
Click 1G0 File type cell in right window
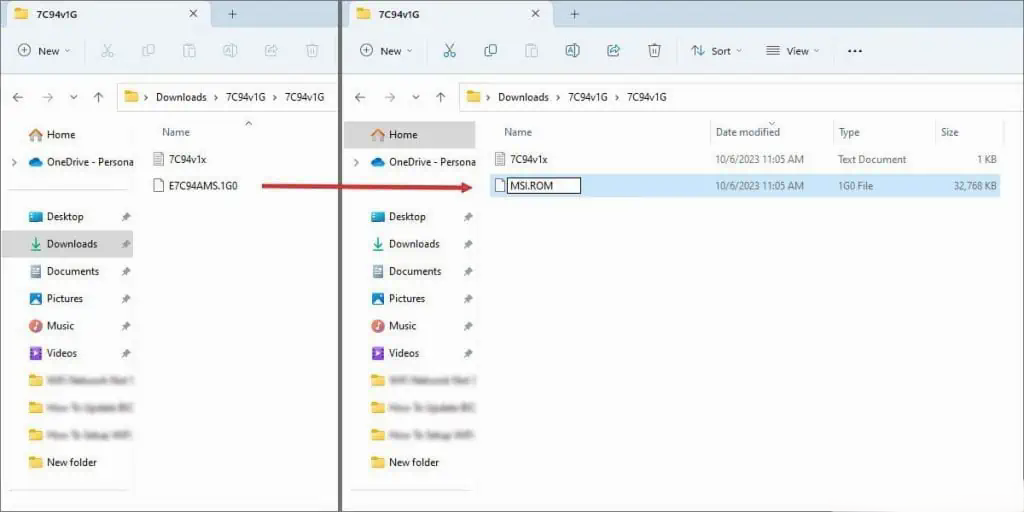point(856,186)
